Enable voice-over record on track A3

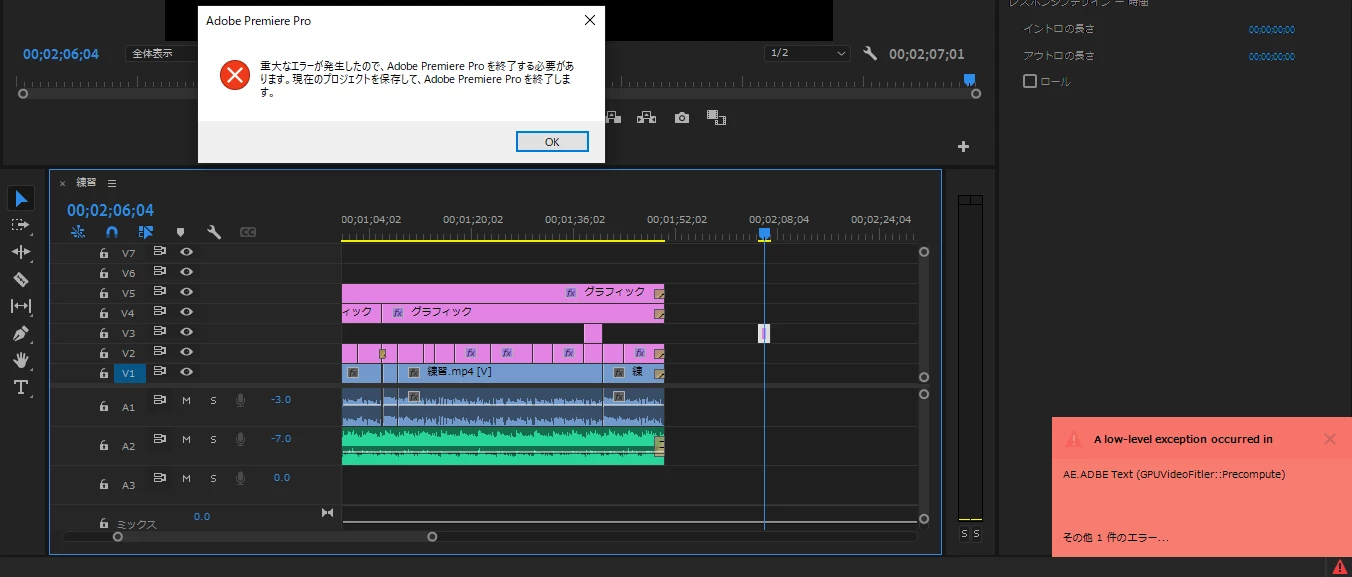click(240, 478)
